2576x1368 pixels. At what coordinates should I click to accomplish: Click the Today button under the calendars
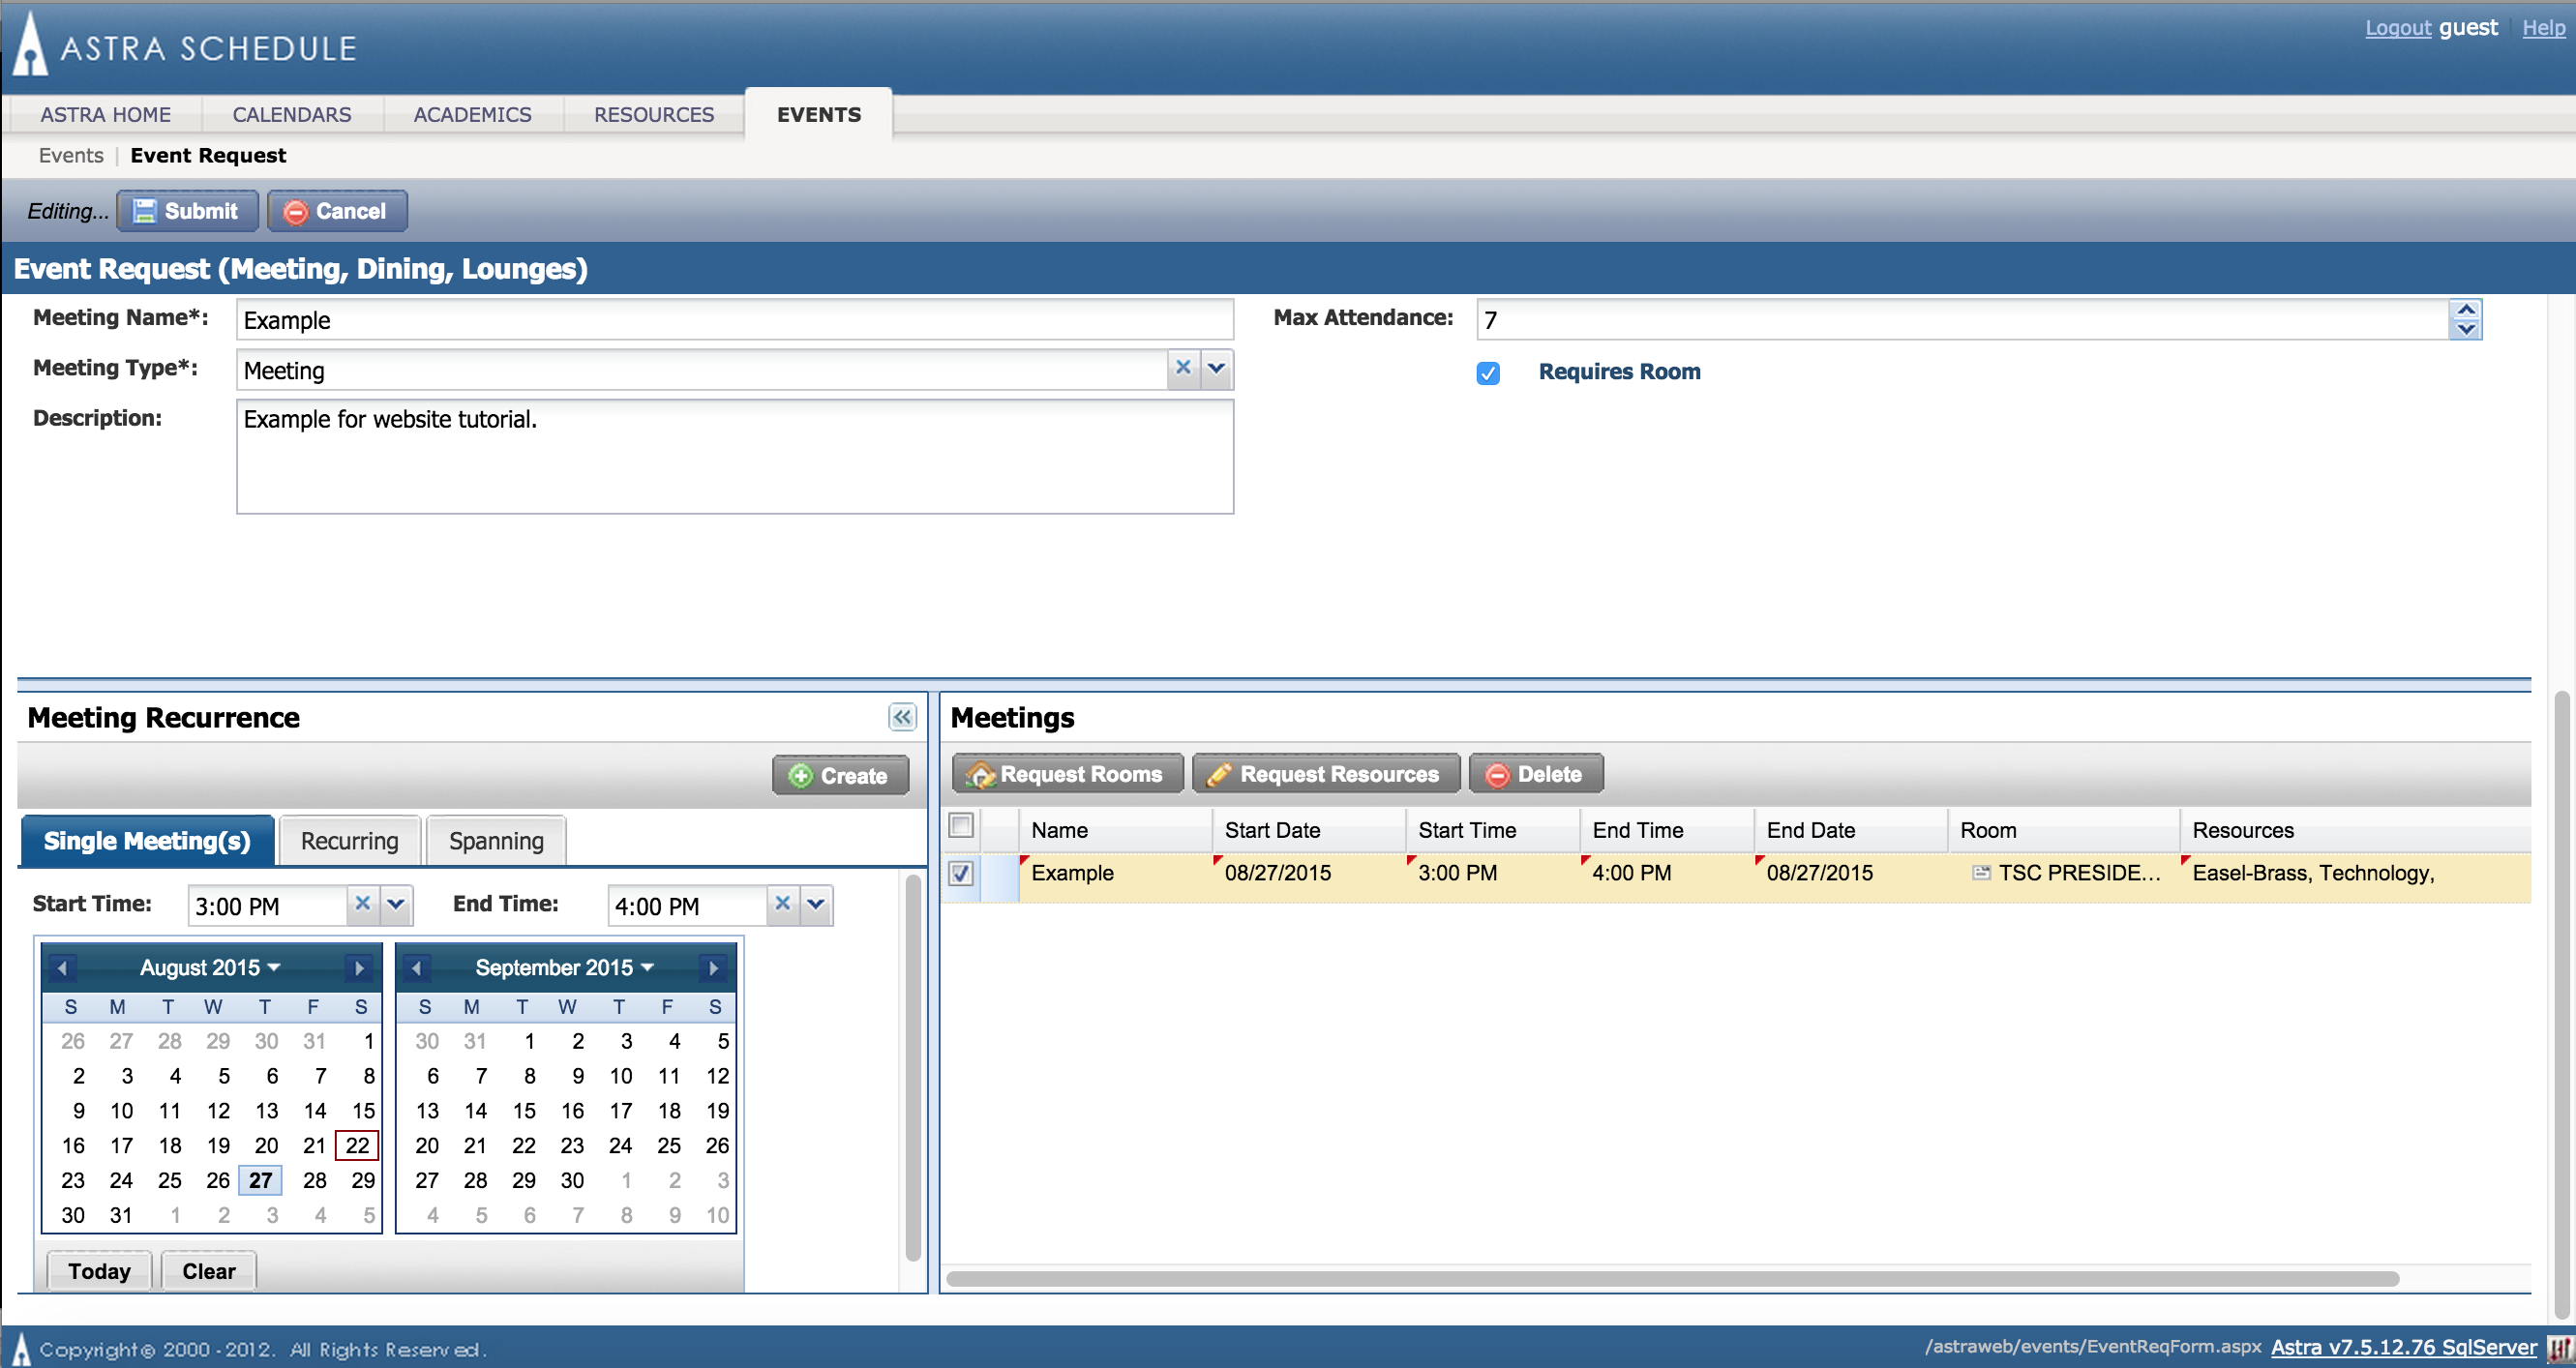(x=99, y=1270)
